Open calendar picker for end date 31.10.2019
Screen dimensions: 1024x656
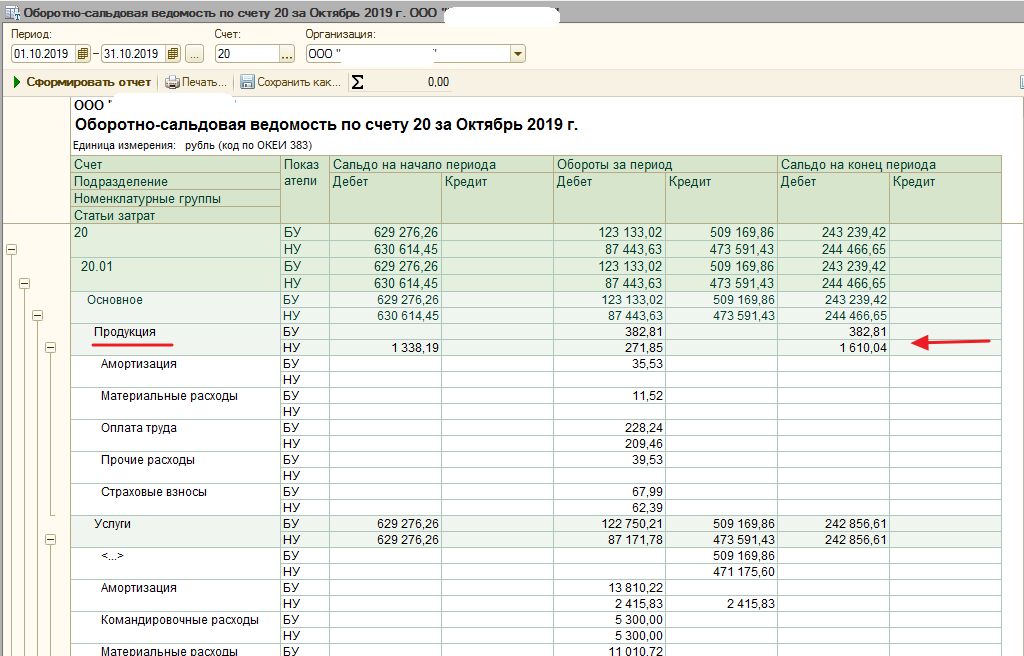[173, 54]
